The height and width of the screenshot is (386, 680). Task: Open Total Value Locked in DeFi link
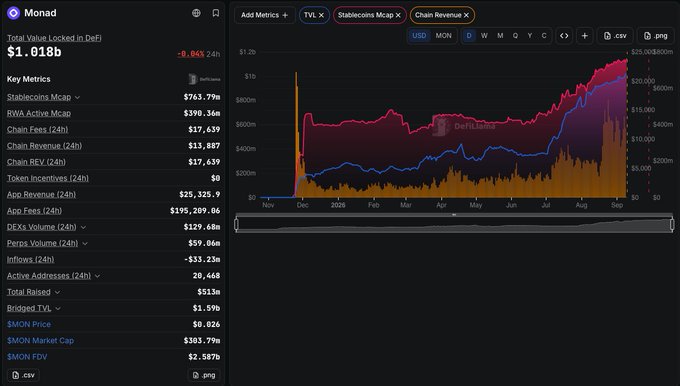[54, 38]
